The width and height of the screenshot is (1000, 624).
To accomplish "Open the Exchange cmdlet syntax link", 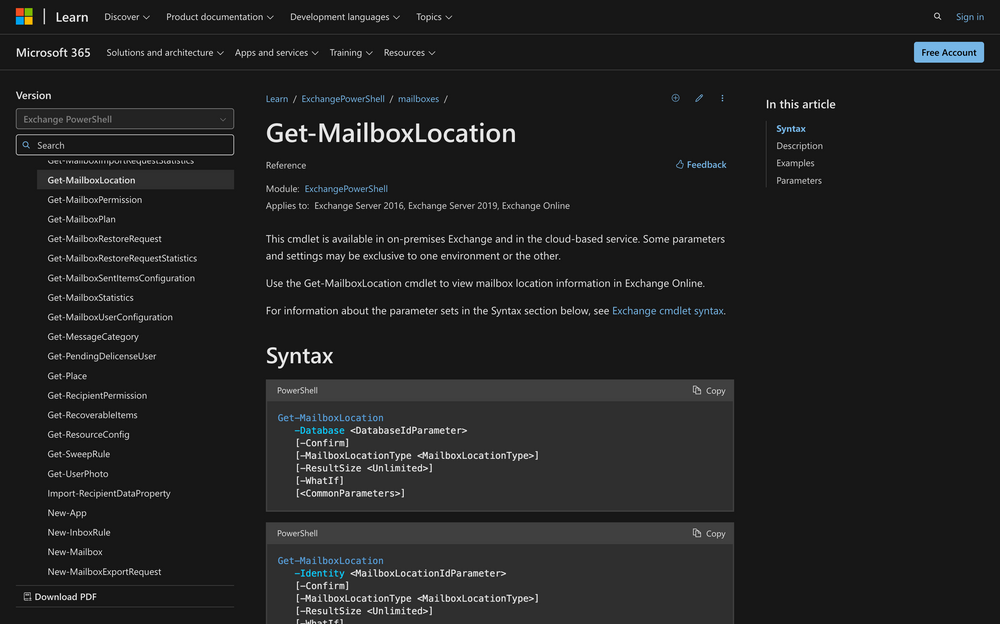I will click(669, 310).
